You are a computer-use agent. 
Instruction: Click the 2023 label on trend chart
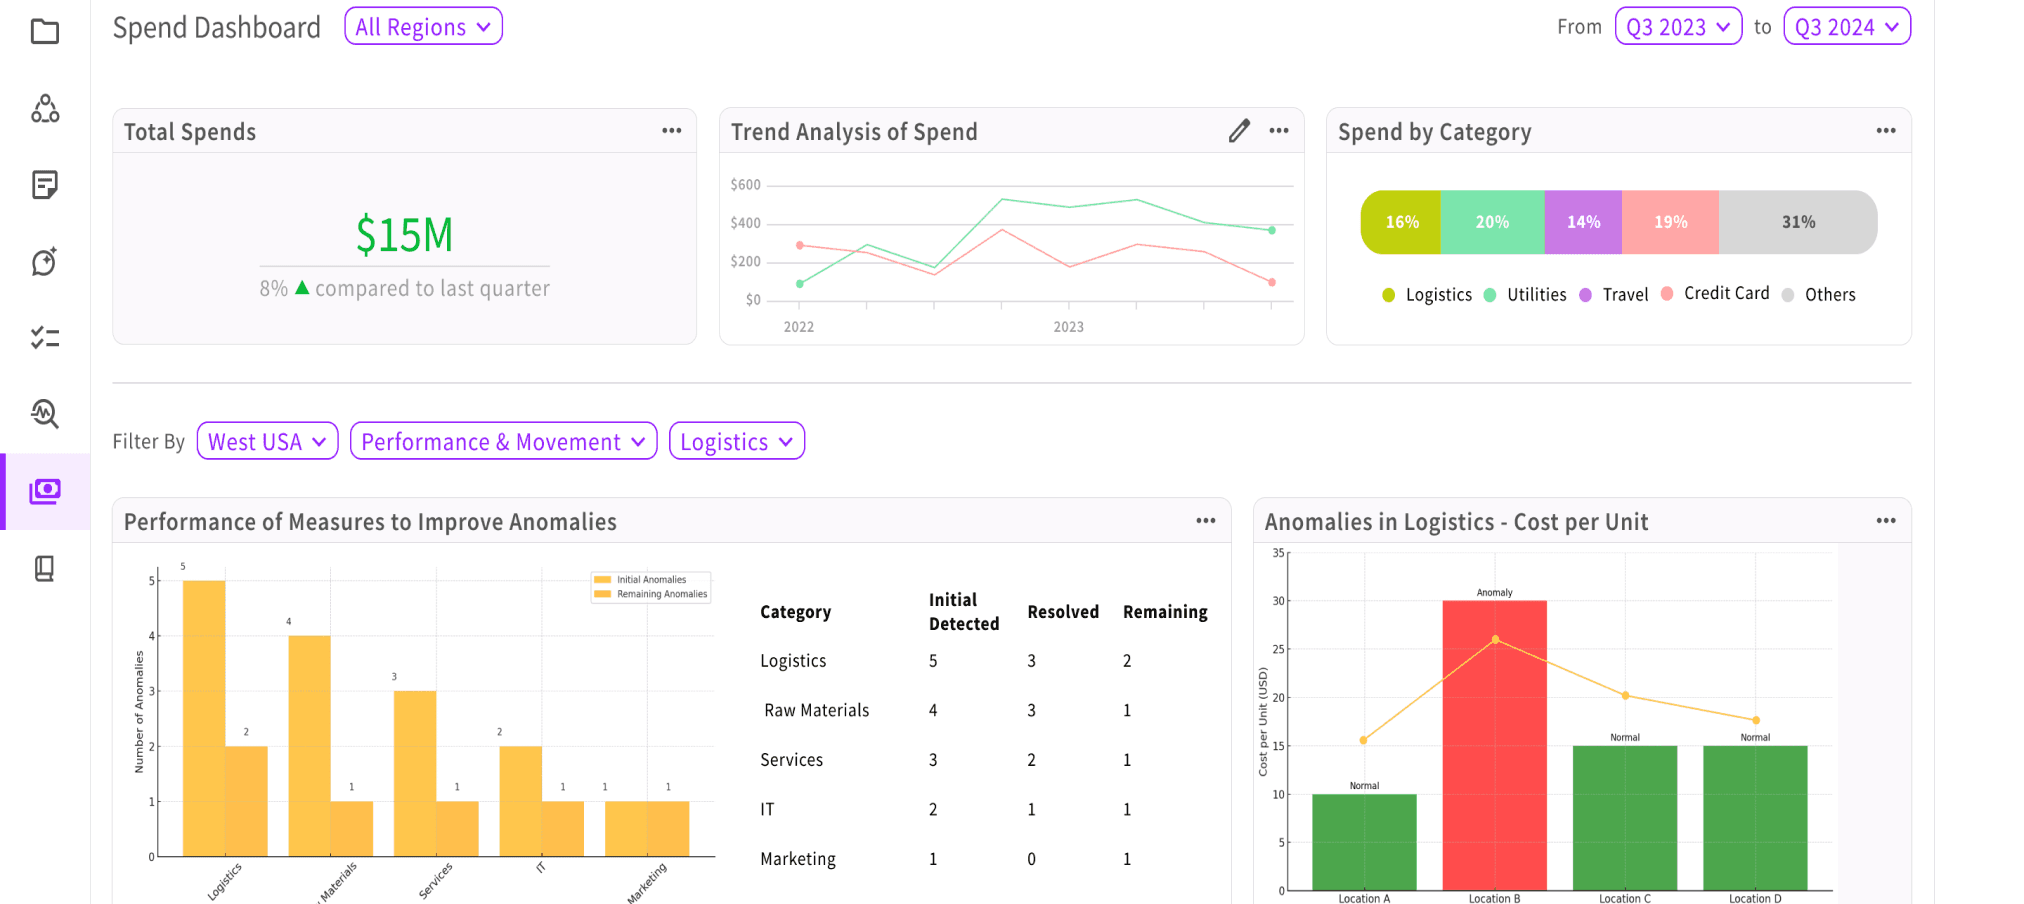point(1068,327)
